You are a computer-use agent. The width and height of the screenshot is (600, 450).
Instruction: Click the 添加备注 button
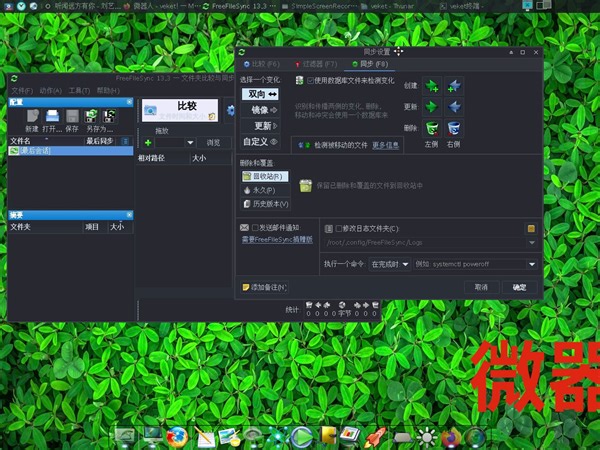(x=264, y=287)
